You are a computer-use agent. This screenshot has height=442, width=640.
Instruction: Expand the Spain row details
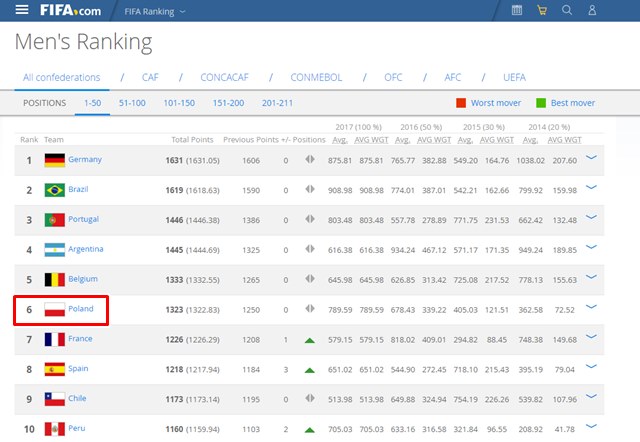(591, 366)
